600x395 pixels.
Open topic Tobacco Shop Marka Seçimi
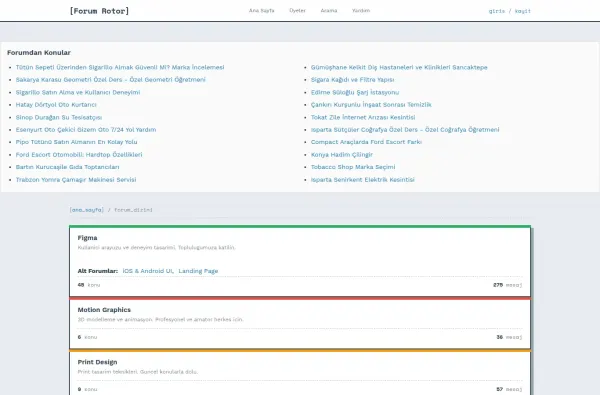[353, 167]
